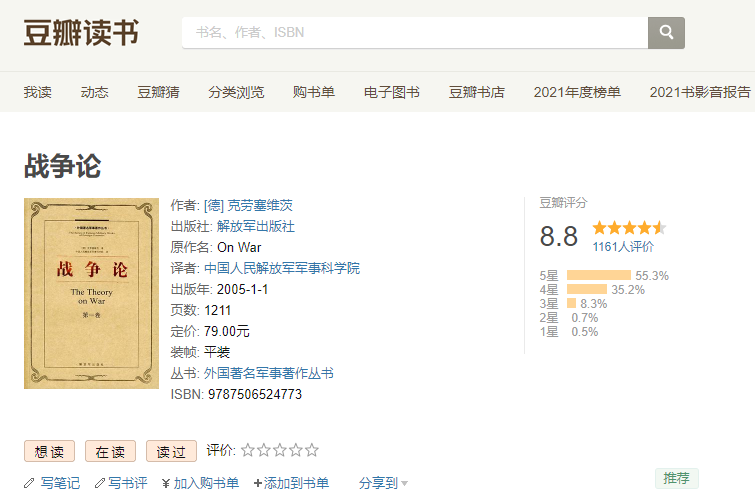
Task: Open translator link 中国人民解放军军事科学院
Action: tap(282, 268)
